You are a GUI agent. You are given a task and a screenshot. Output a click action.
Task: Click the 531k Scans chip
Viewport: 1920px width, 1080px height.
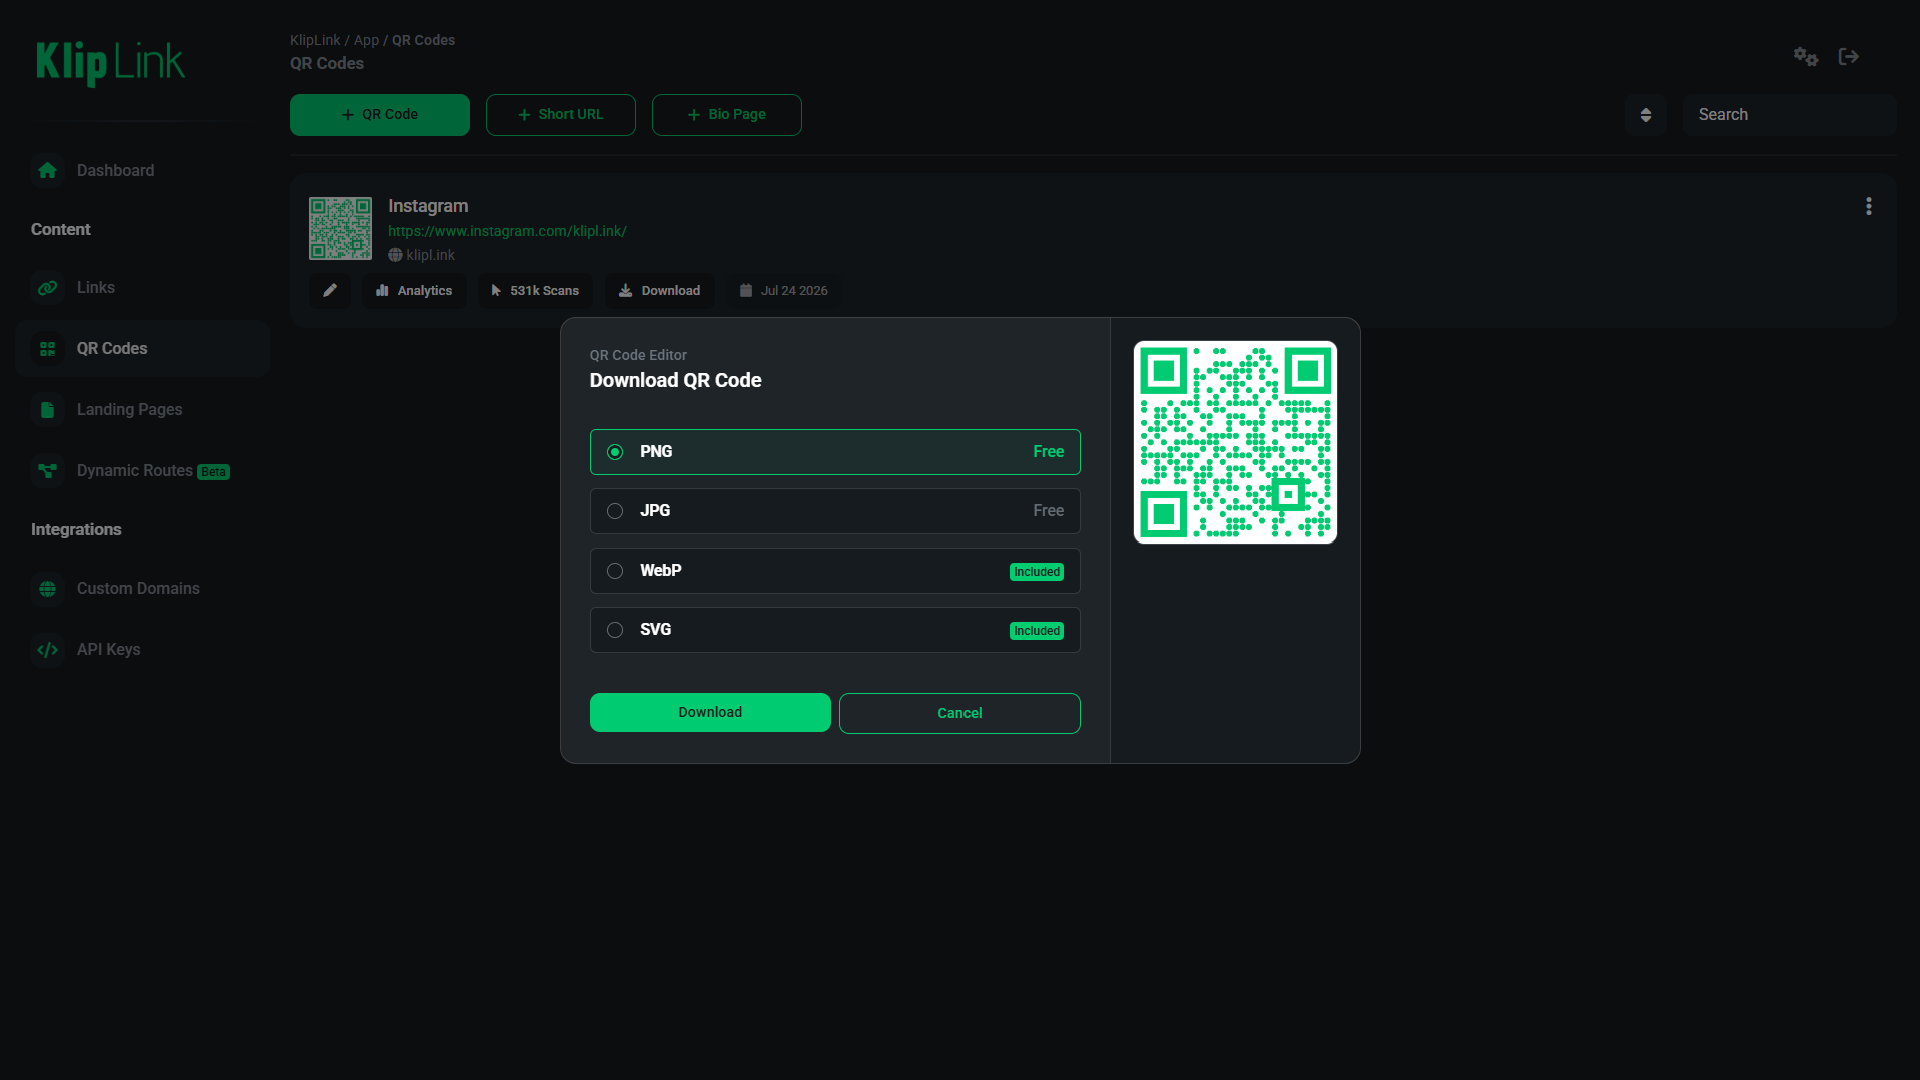click(x=535, y=291)
